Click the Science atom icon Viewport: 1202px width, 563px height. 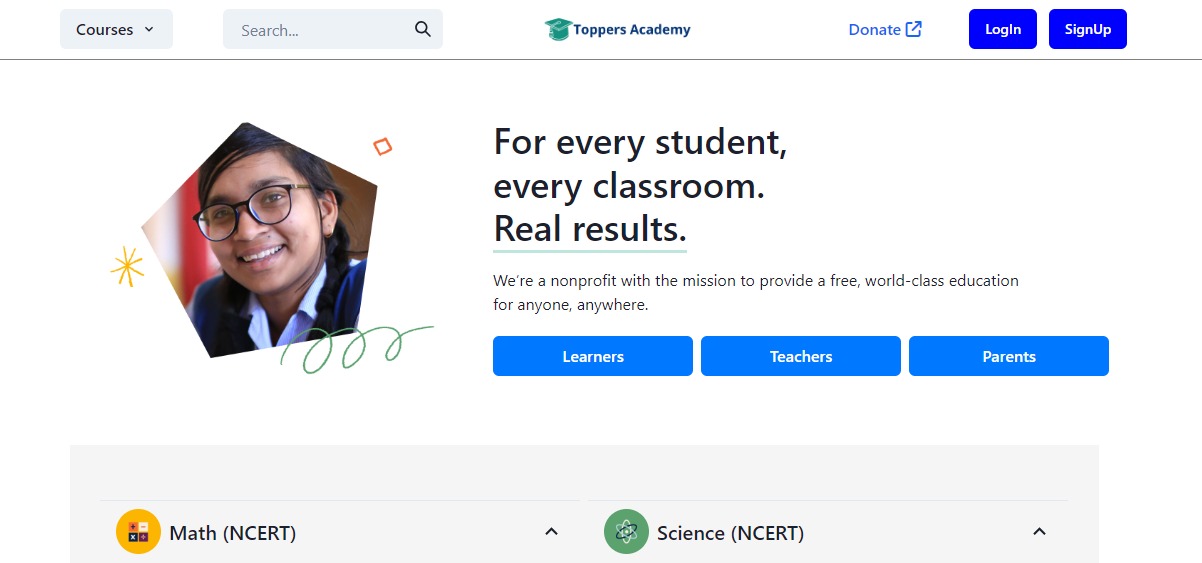[626, 532]
